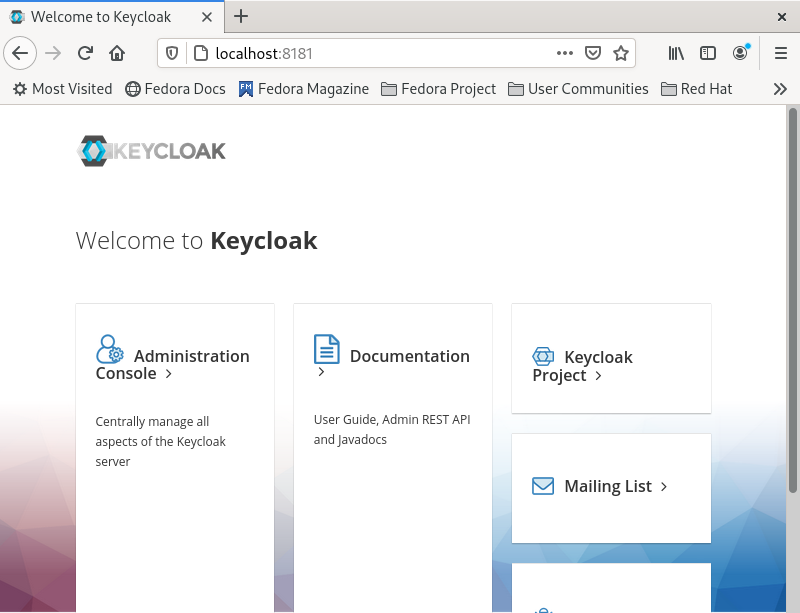Open tracking protection shield icon

click(x=172, y=53)
